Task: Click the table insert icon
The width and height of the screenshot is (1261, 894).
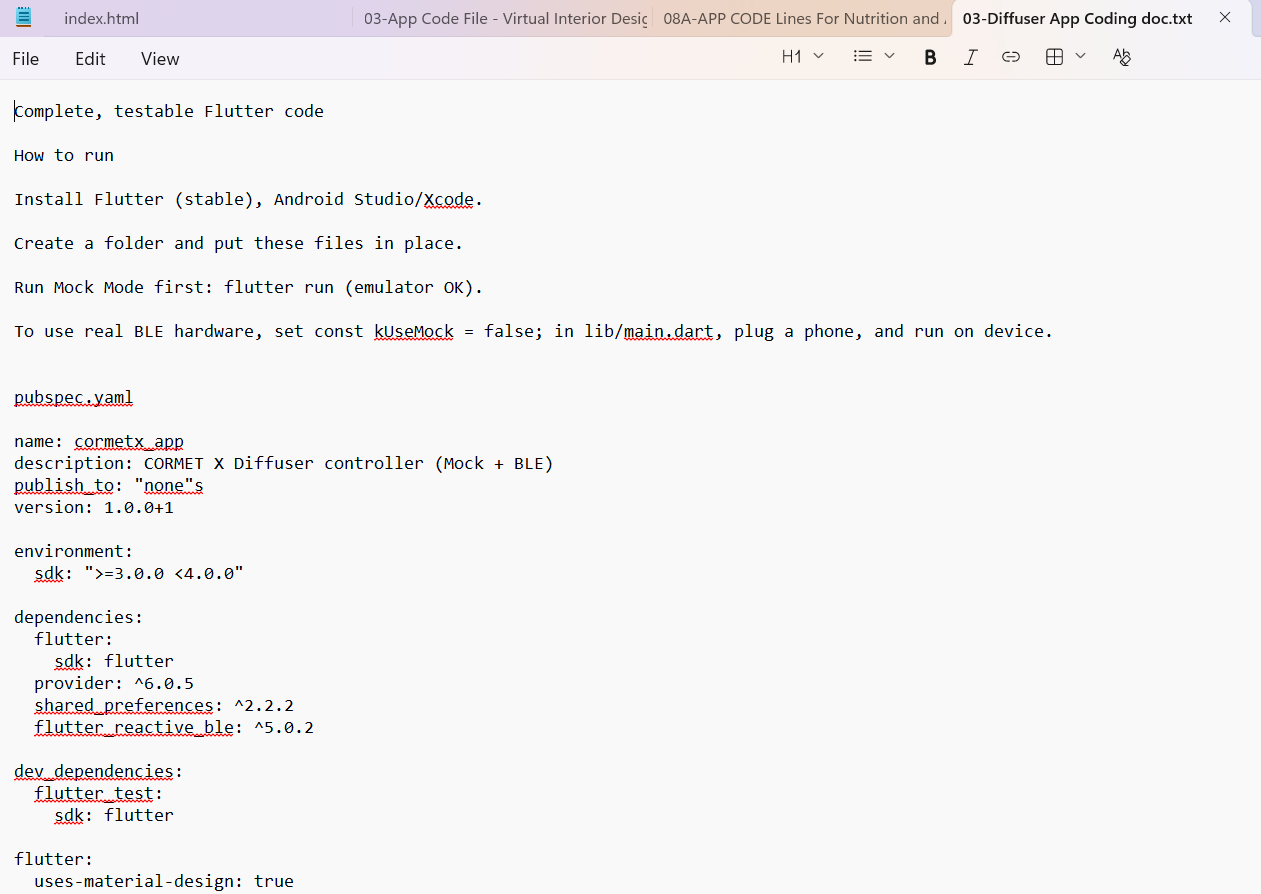Action: click(x=1054, y=57)
